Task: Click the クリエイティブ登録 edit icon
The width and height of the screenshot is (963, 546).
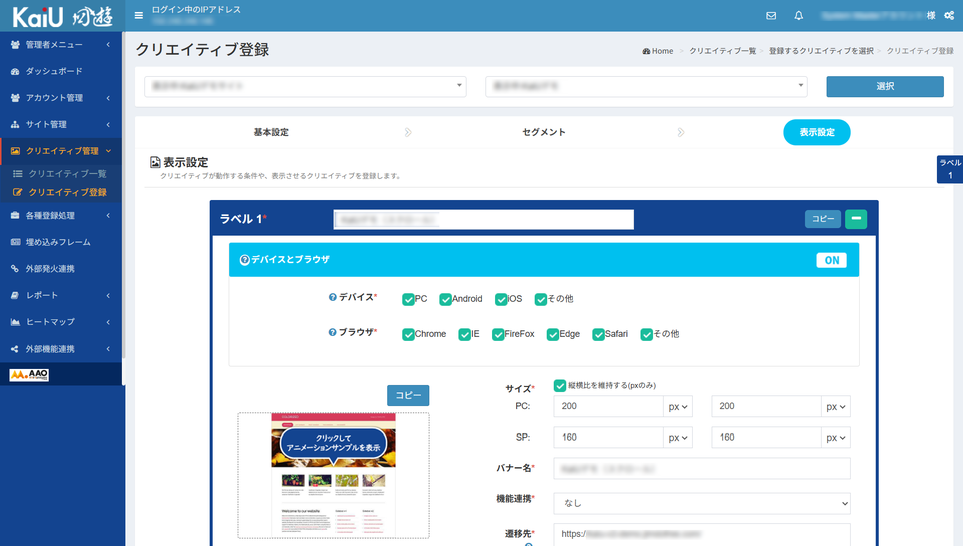Action: coord(18,192)
